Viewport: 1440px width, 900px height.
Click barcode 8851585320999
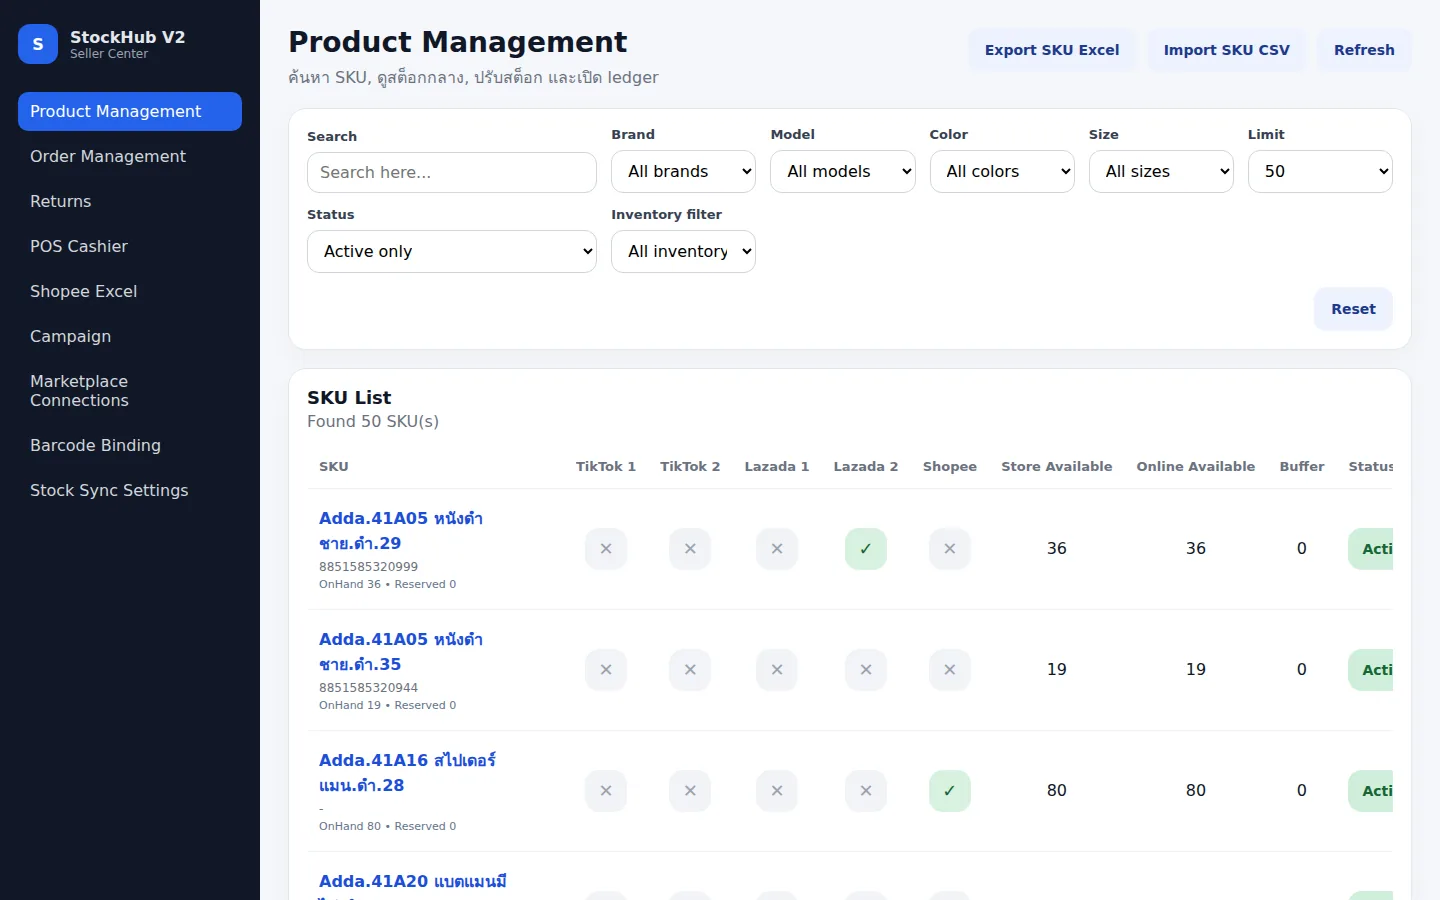[369, 567]
